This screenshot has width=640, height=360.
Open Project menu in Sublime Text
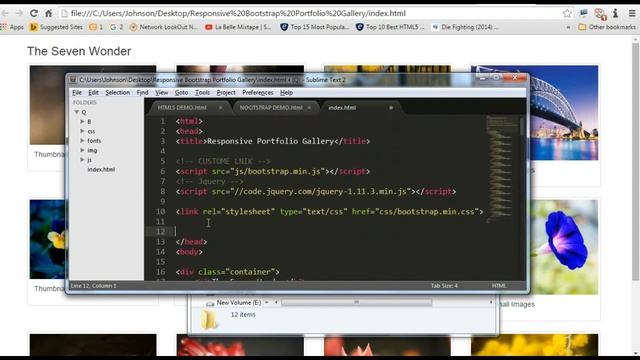[x=226, y=93]
